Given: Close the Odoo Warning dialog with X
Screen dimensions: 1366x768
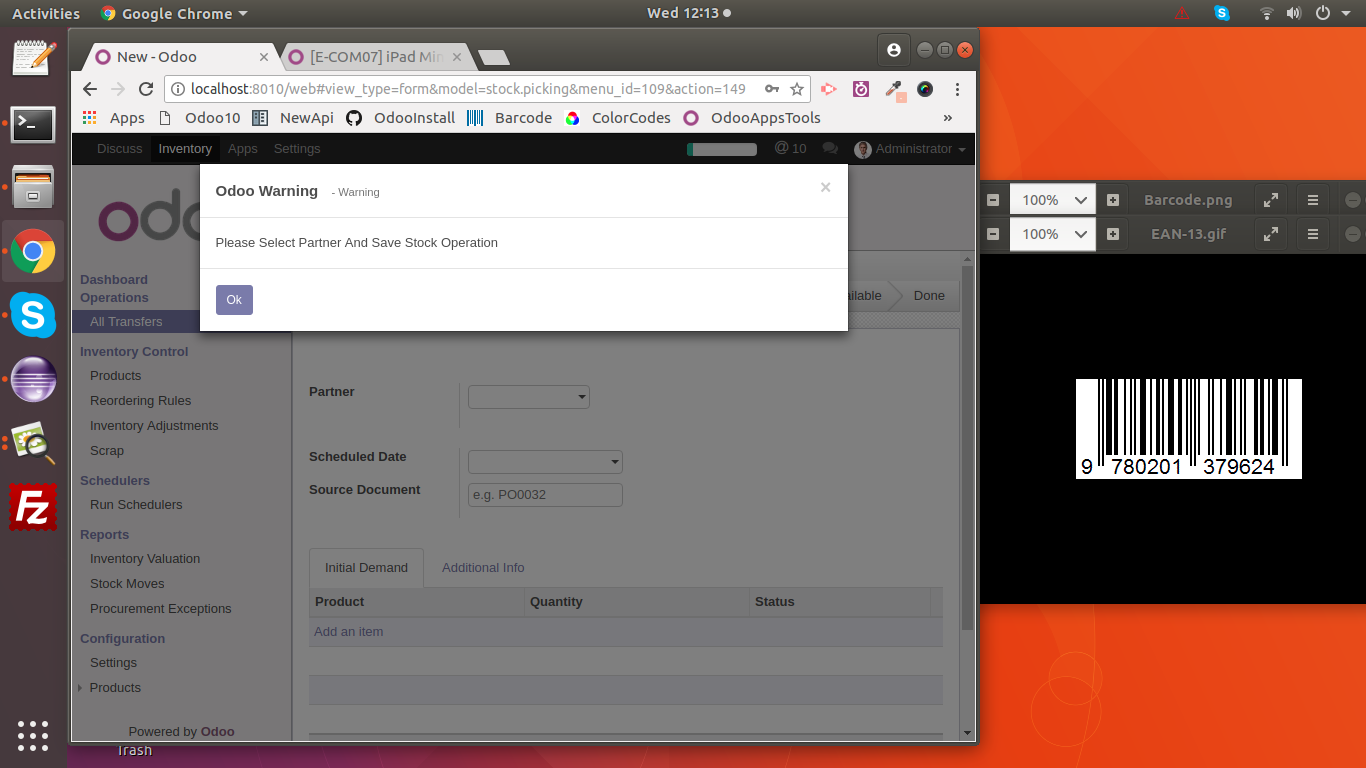Looking at the screenshot, I should (825, 187).
